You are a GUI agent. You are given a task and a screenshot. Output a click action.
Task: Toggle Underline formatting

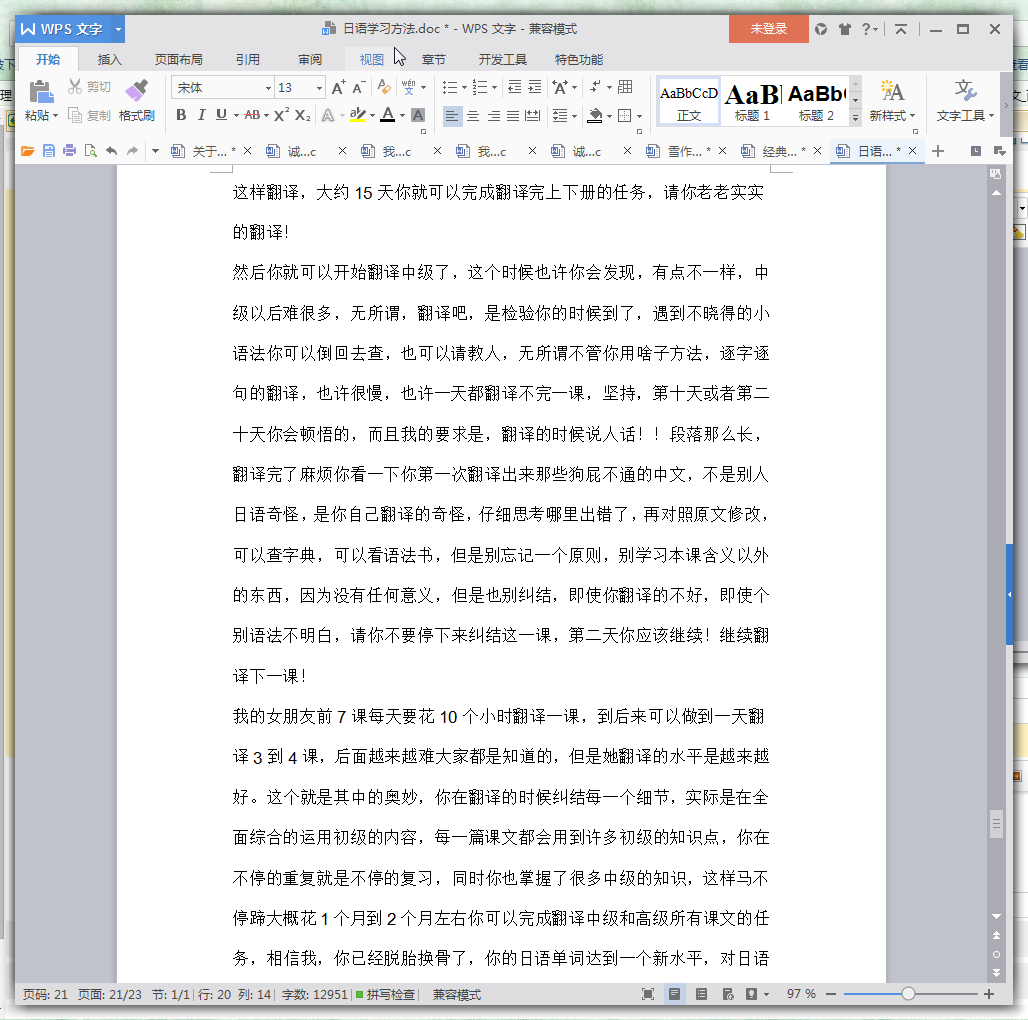click(x=221, y=115)
